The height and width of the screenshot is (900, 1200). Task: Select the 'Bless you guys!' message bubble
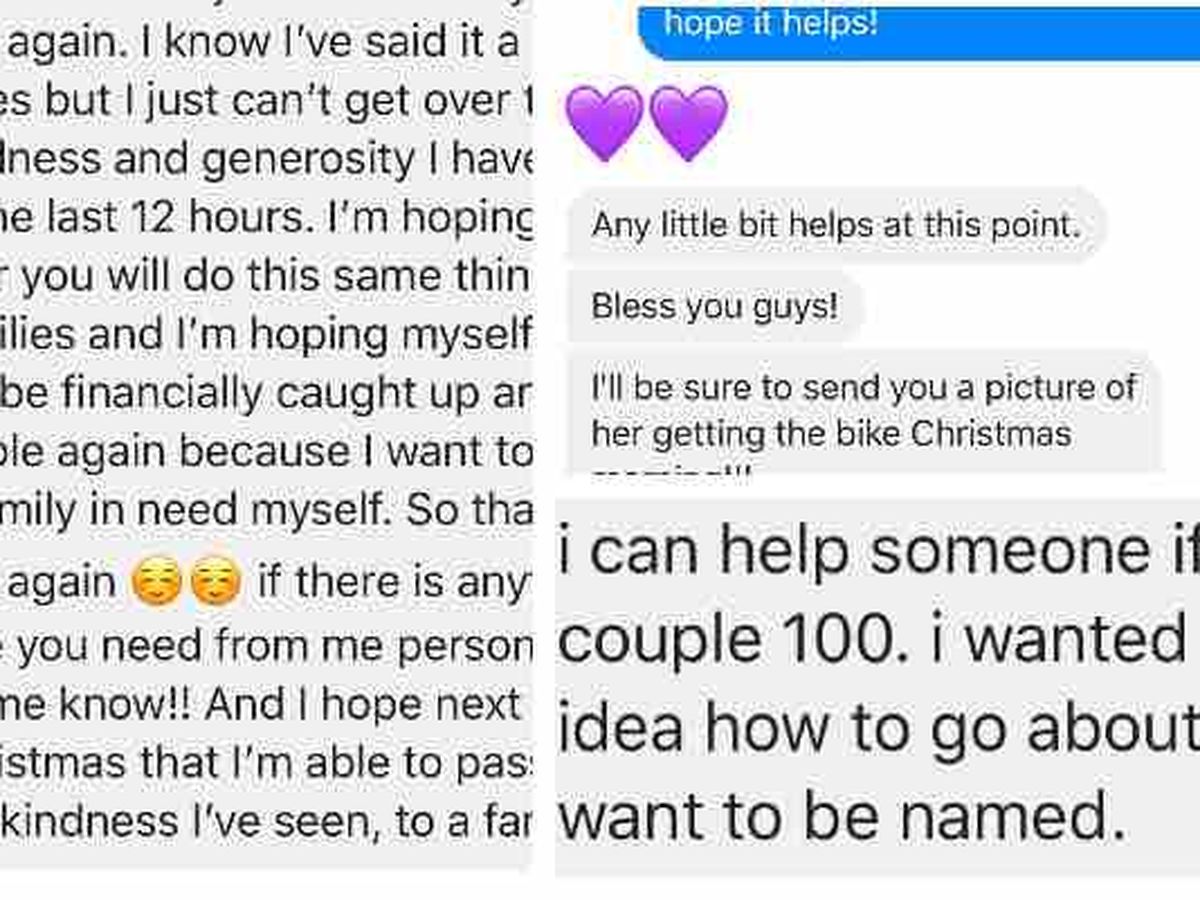(715, 305)
